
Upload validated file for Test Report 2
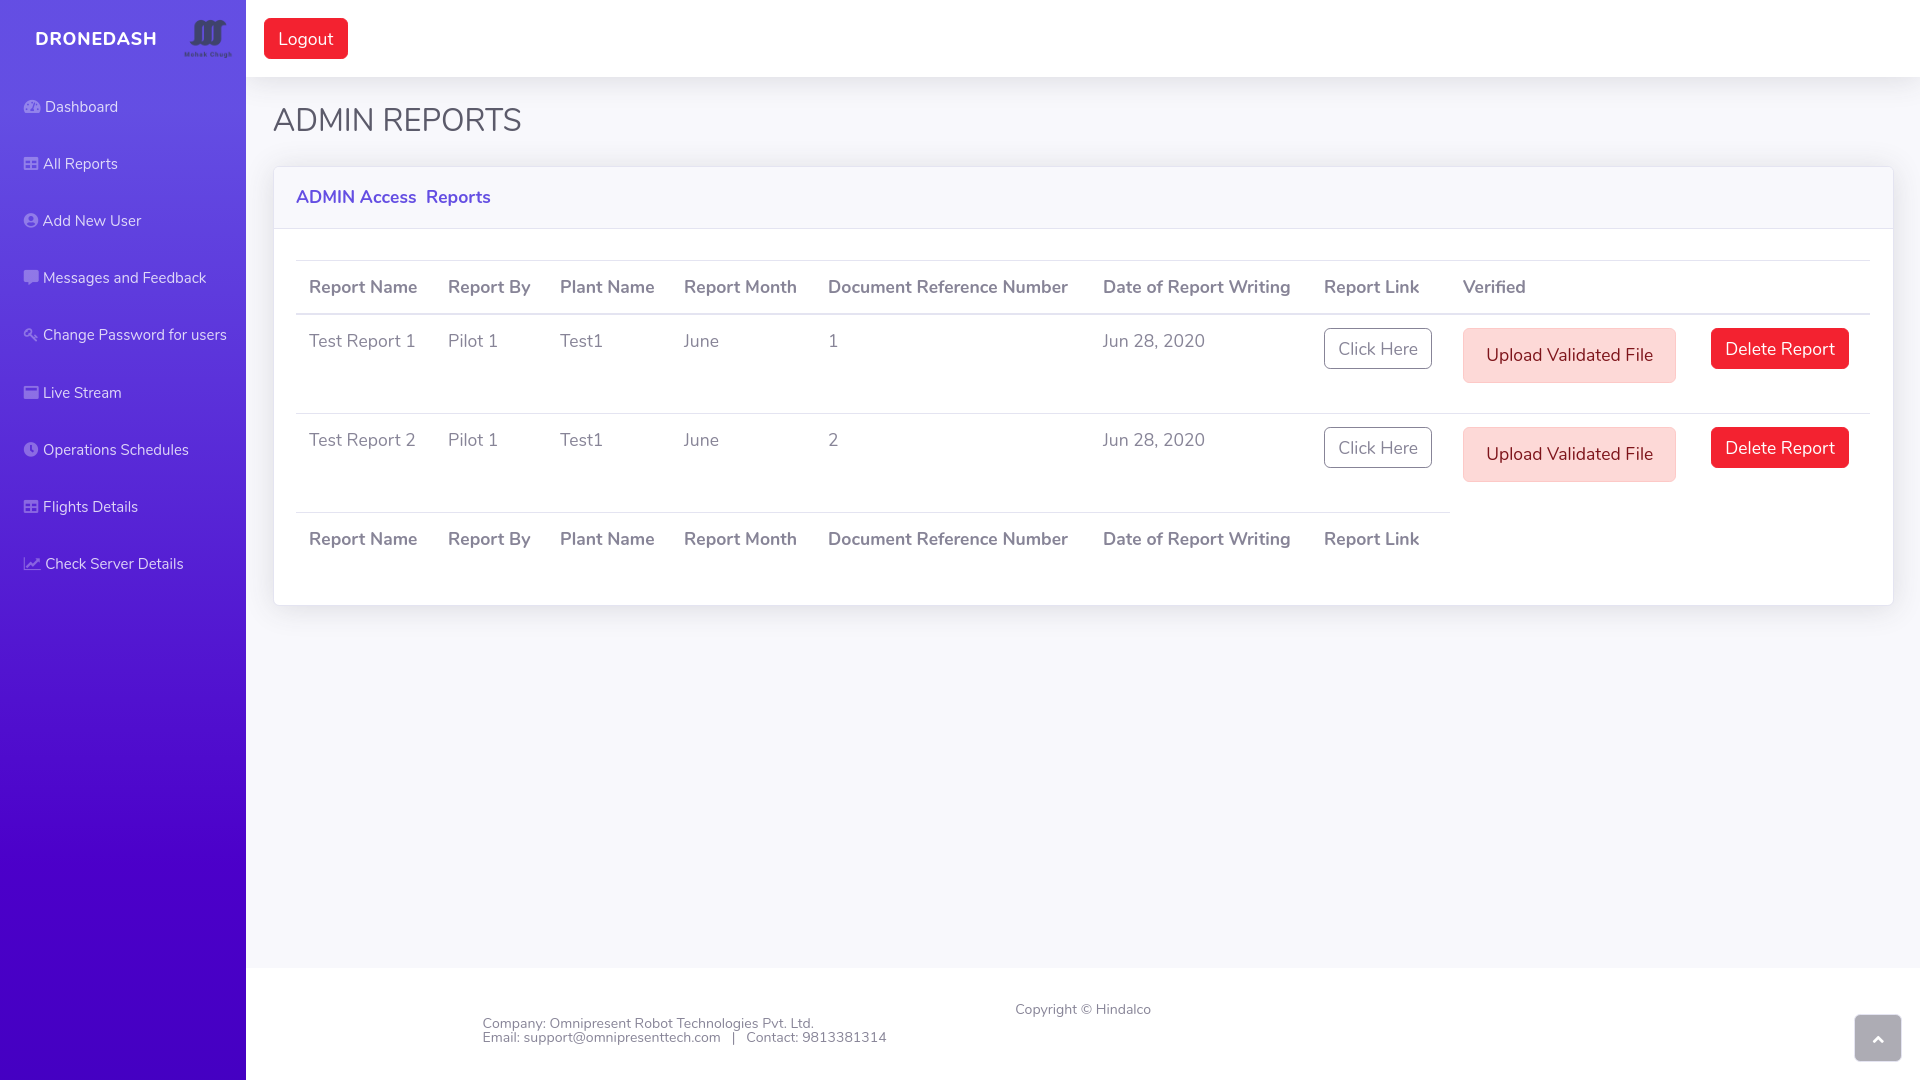[x=1568, y=454]
